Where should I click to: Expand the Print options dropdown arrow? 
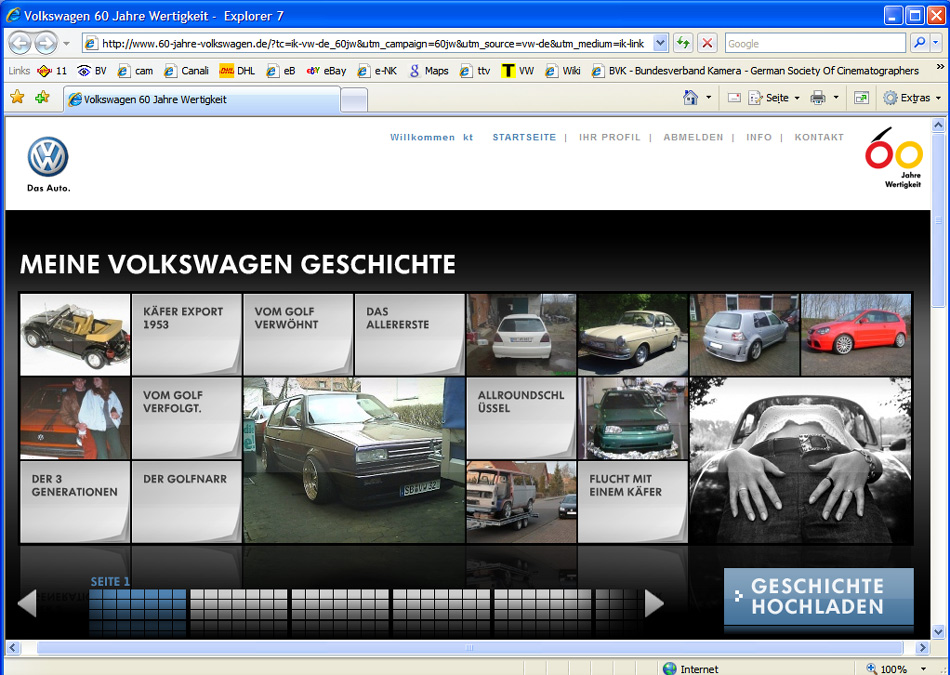[836, 98]
